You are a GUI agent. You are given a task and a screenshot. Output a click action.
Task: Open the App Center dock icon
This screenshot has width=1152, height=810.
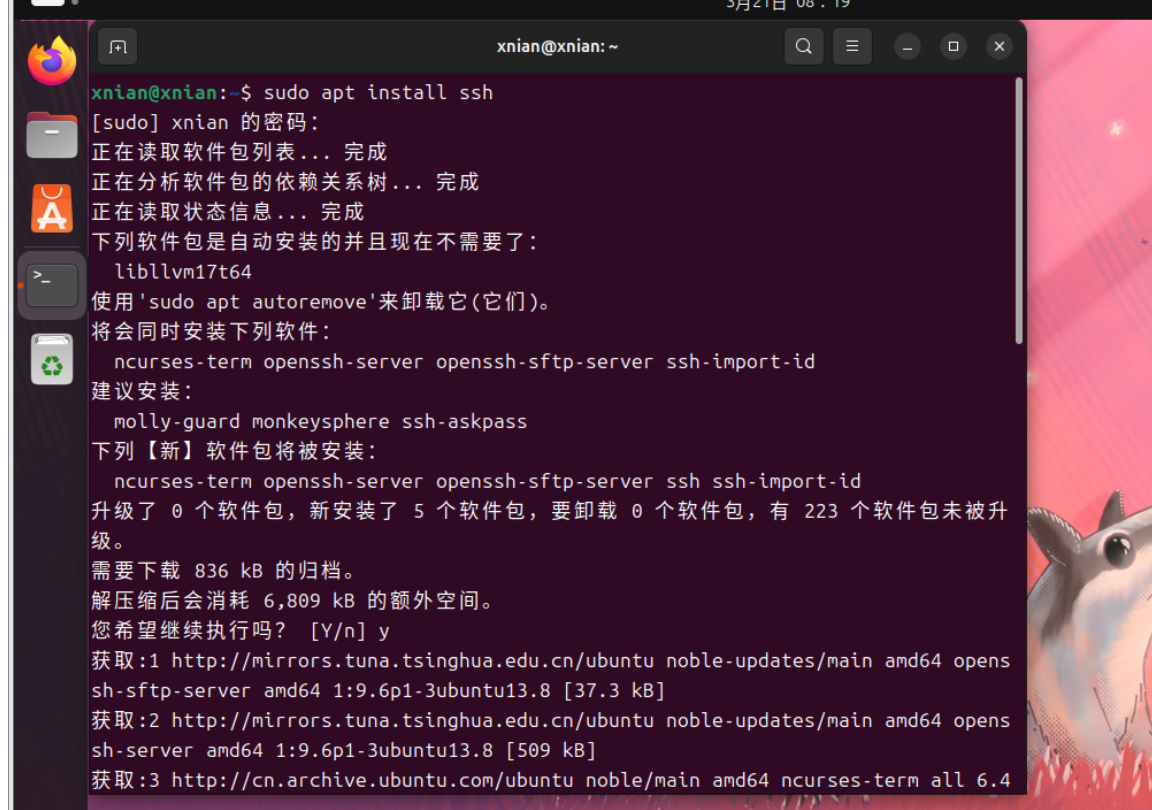pos(52,209)
